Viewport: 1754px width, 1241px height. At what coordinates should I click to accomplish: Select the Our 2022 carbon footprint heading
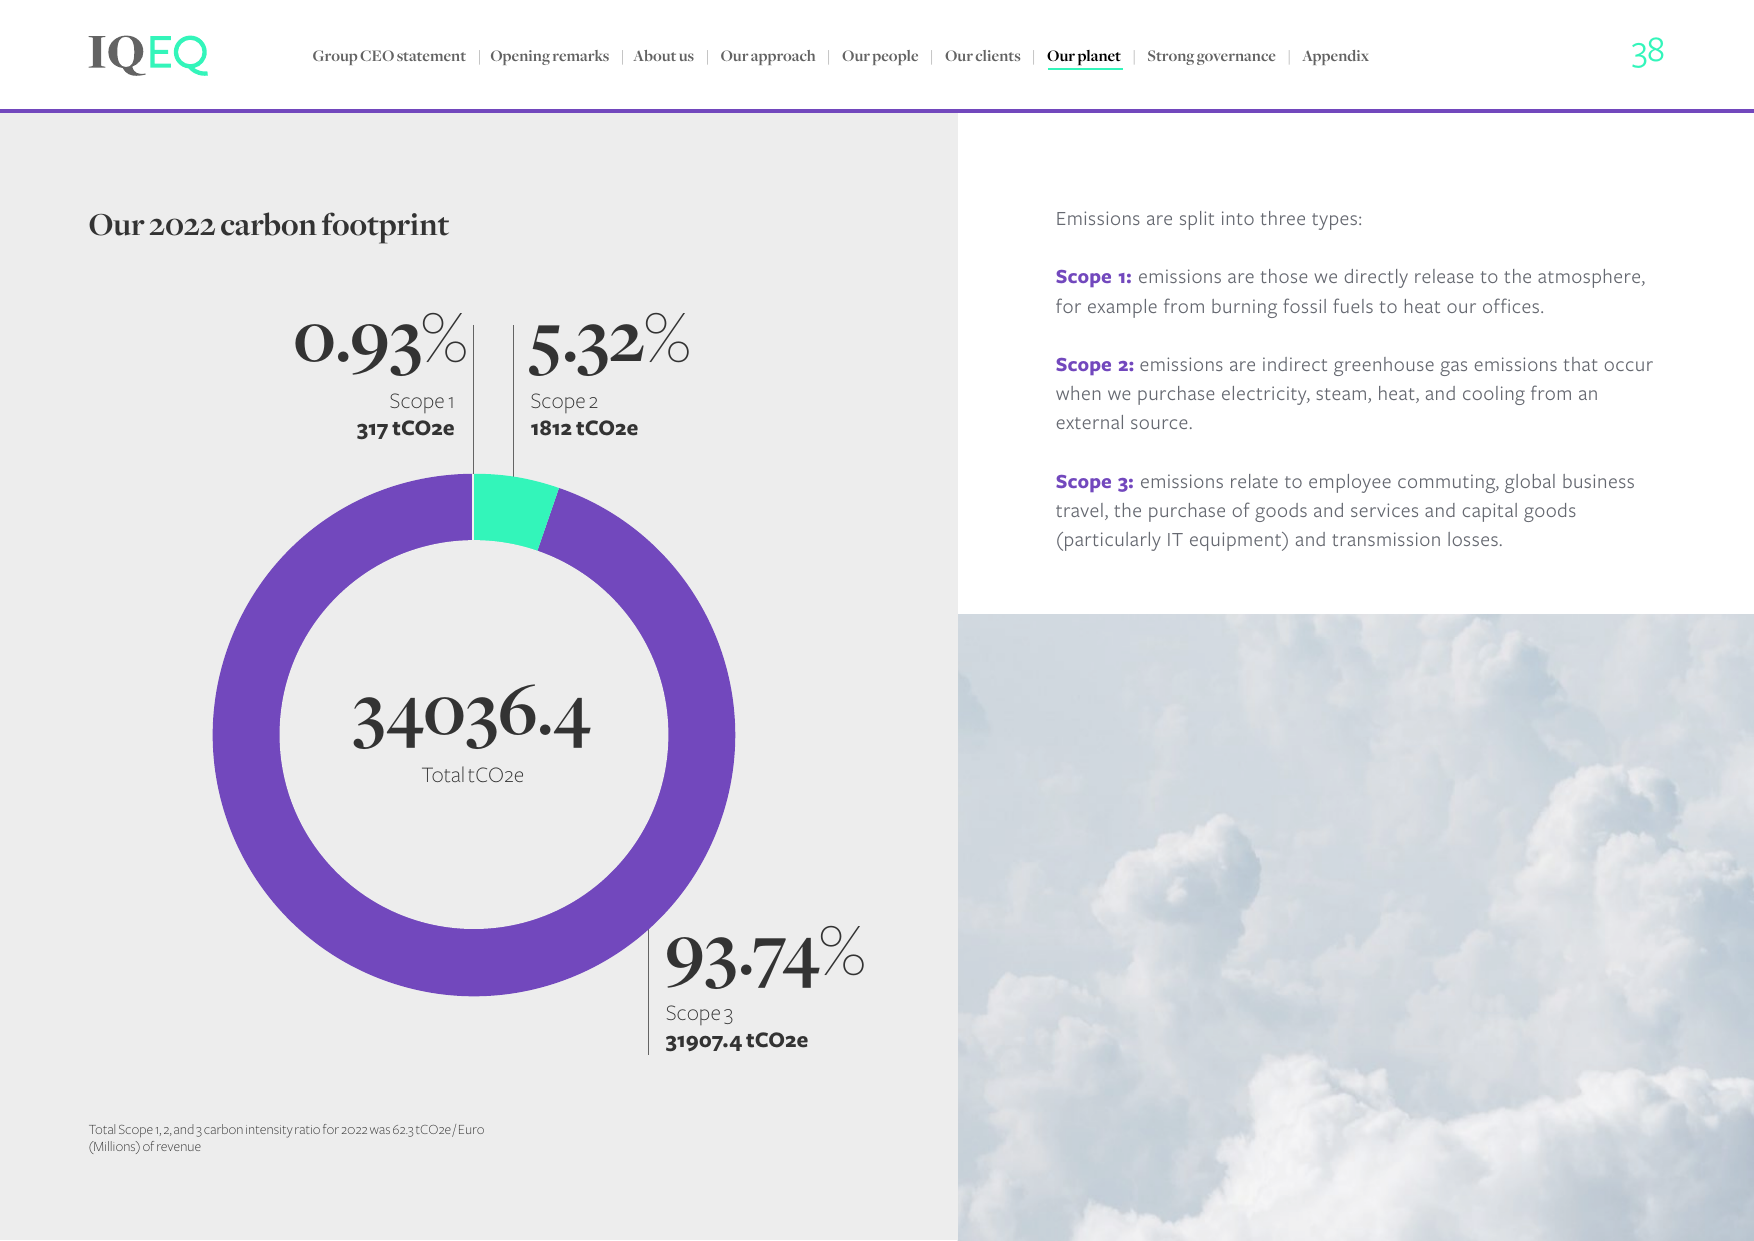(x=268, y=225)
